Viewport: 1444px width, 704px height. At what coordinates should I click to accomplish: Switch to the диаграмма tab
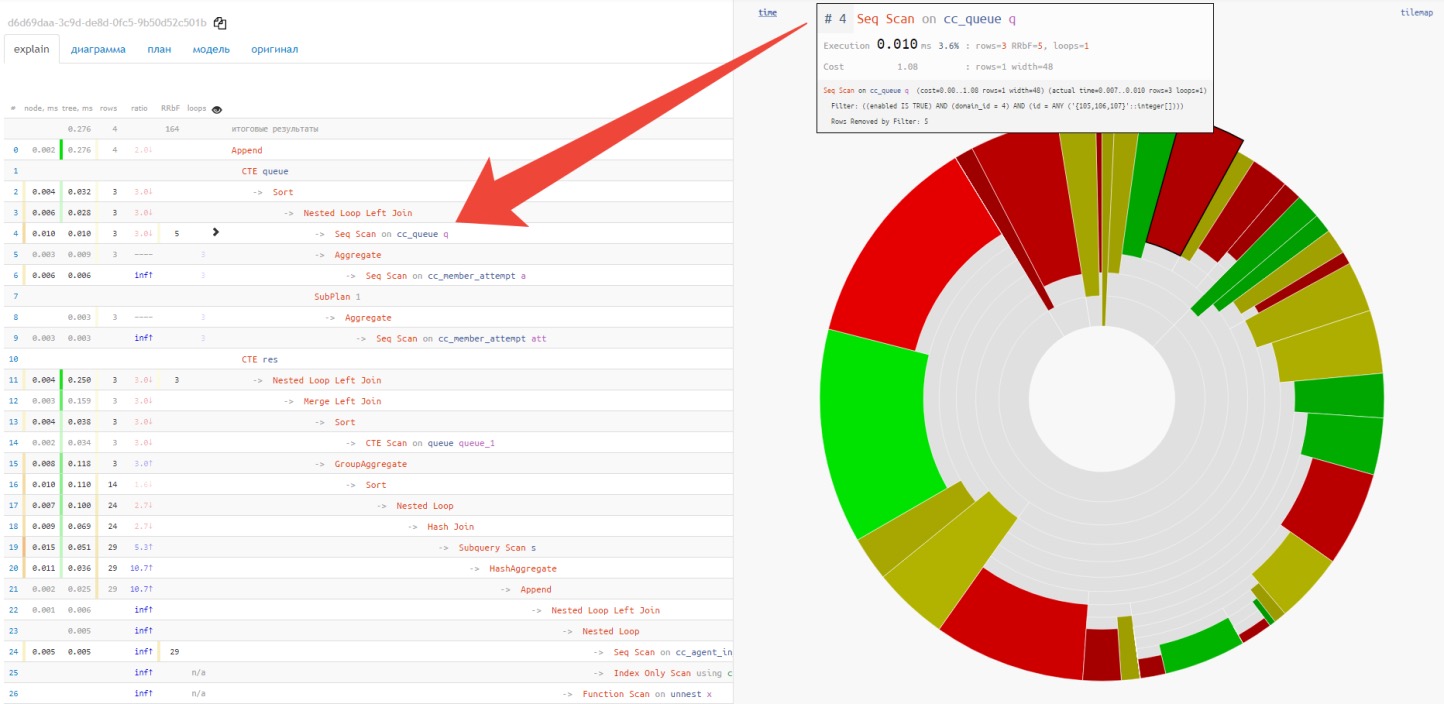click(98, 49)
